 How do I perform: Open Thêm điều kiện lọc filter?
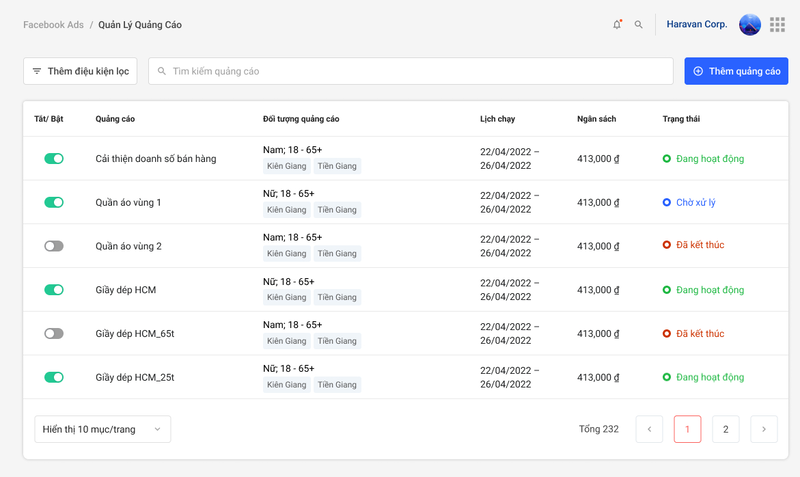pos(80,71)
